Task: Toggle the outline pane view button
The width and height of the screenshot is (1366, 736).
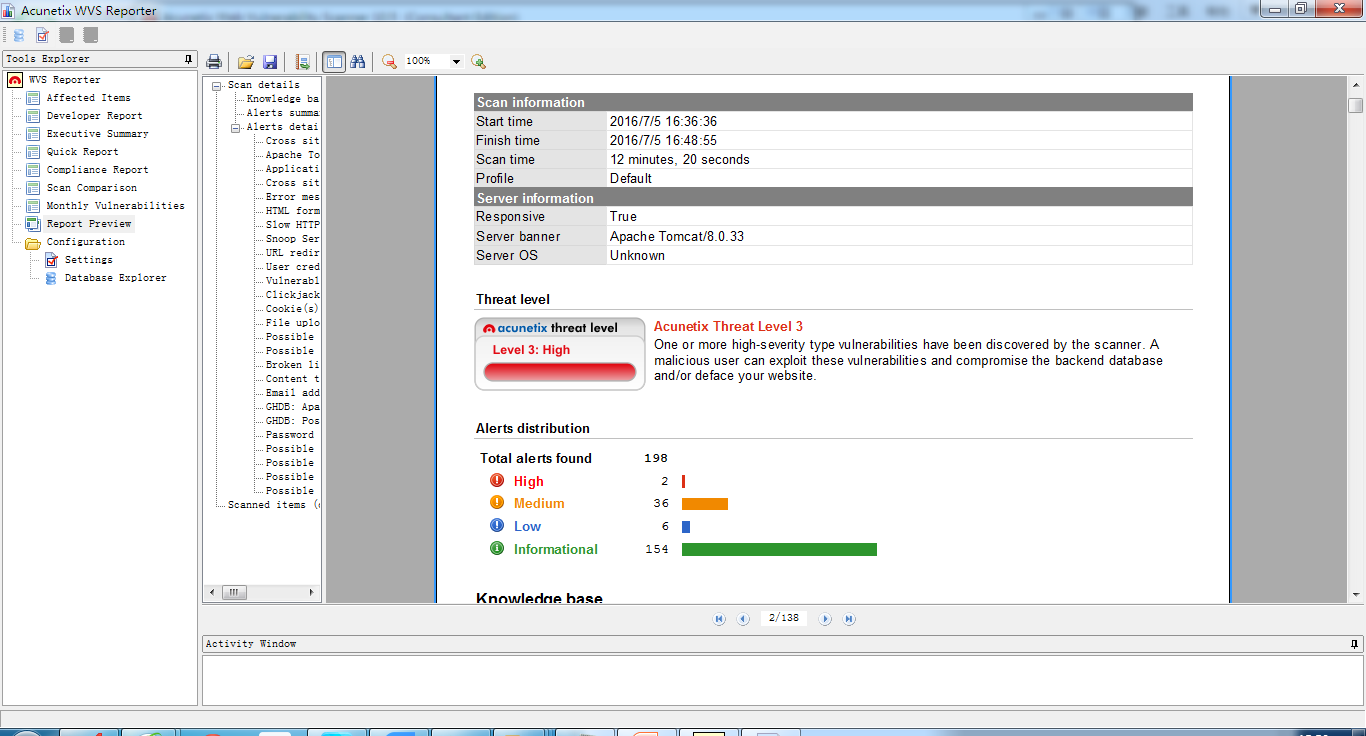Action: click(334, 61)
